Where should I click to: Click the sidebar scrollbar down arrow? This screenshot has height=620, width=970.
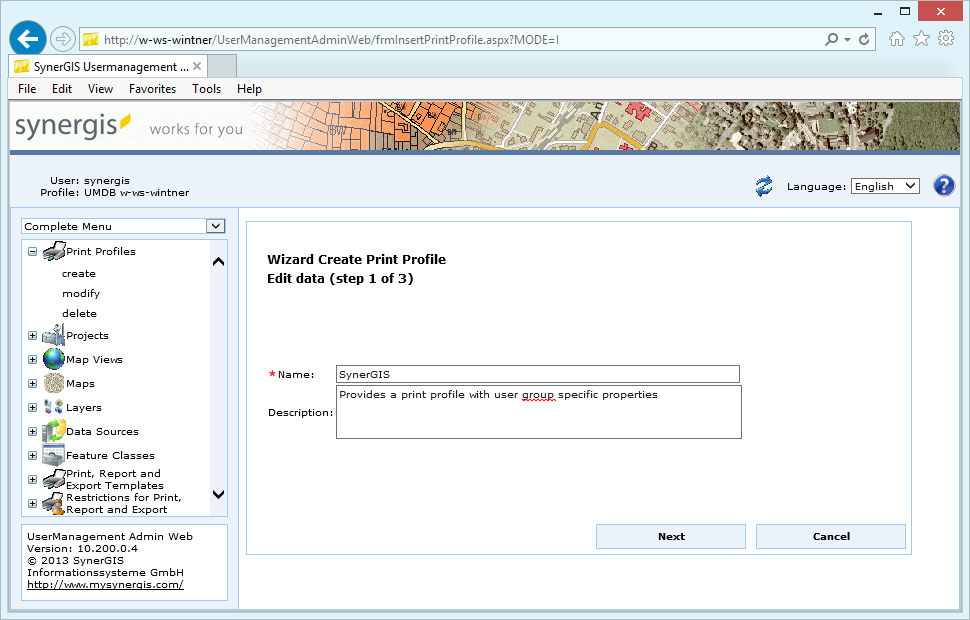[218, 495]
